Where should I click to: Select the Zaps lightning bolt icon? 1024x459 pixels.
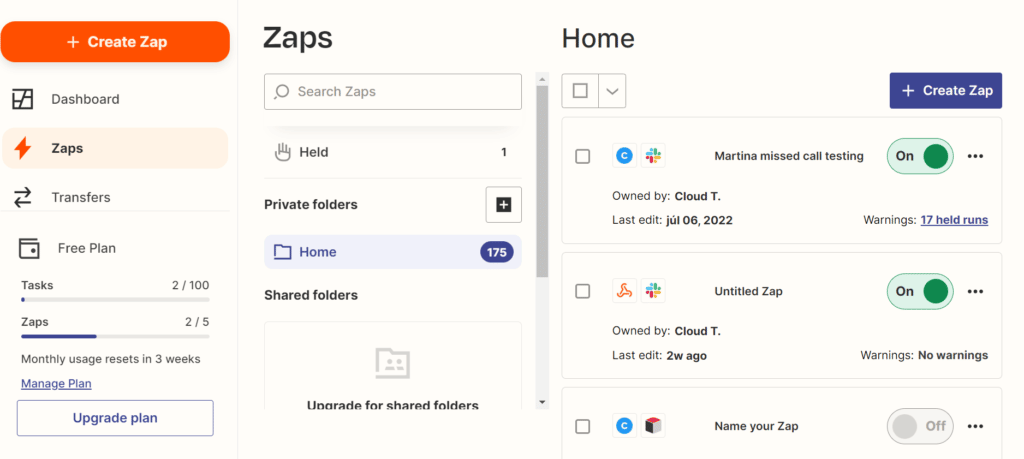(23, 148)
